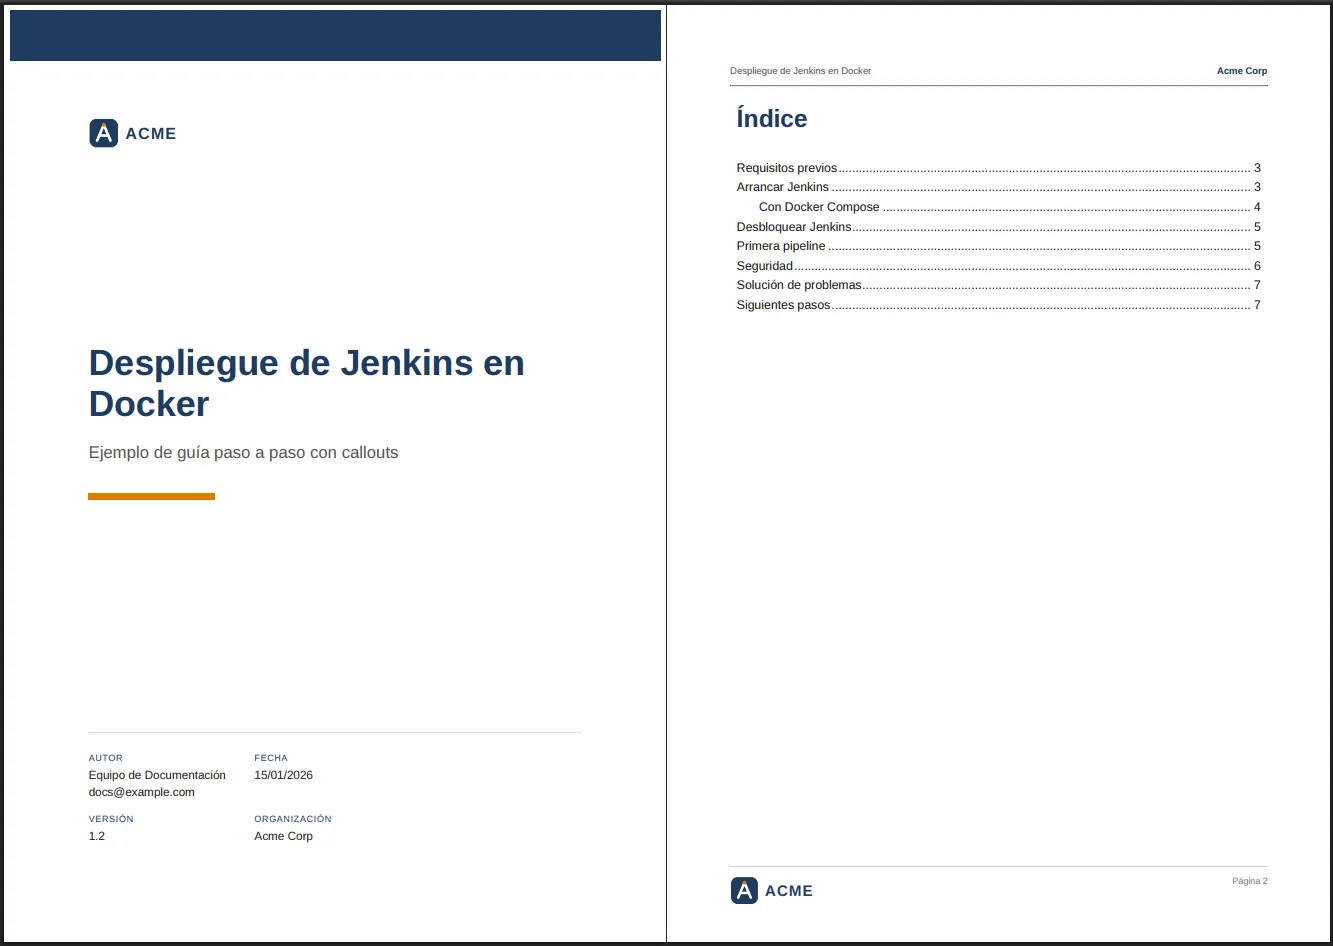Open the 'Seguridad' index entry
This screenshot has width=1333, height=946.
point(998,266)
